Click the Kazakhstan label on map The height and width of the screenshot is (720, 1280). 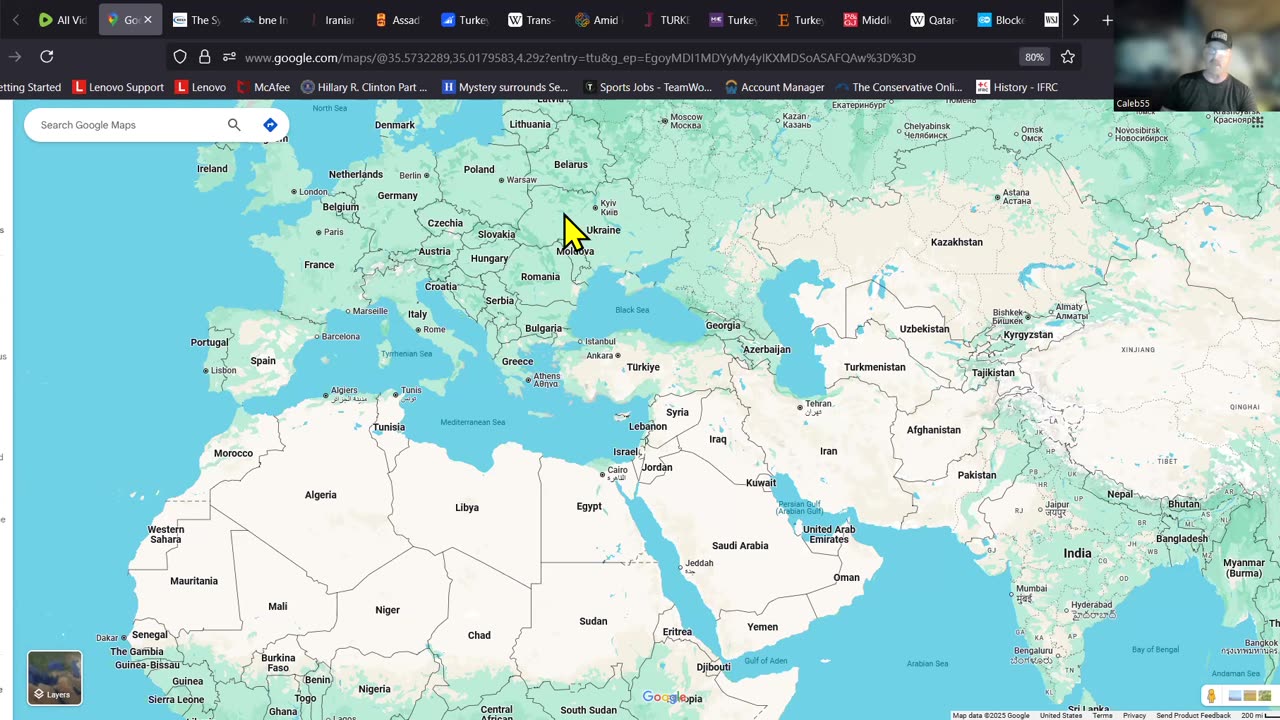click(x=957, y=242)
